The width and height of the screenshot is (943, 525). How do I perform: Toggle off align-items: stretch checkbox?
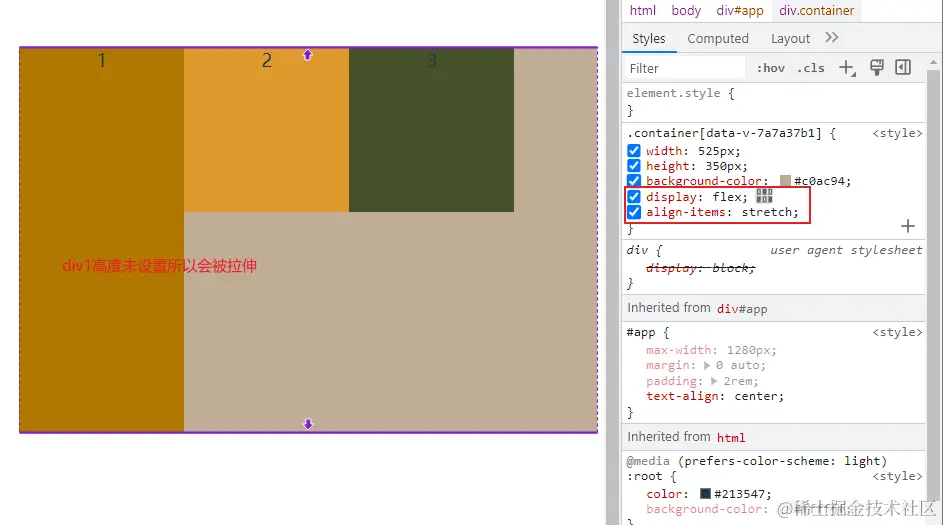point(634,212)
